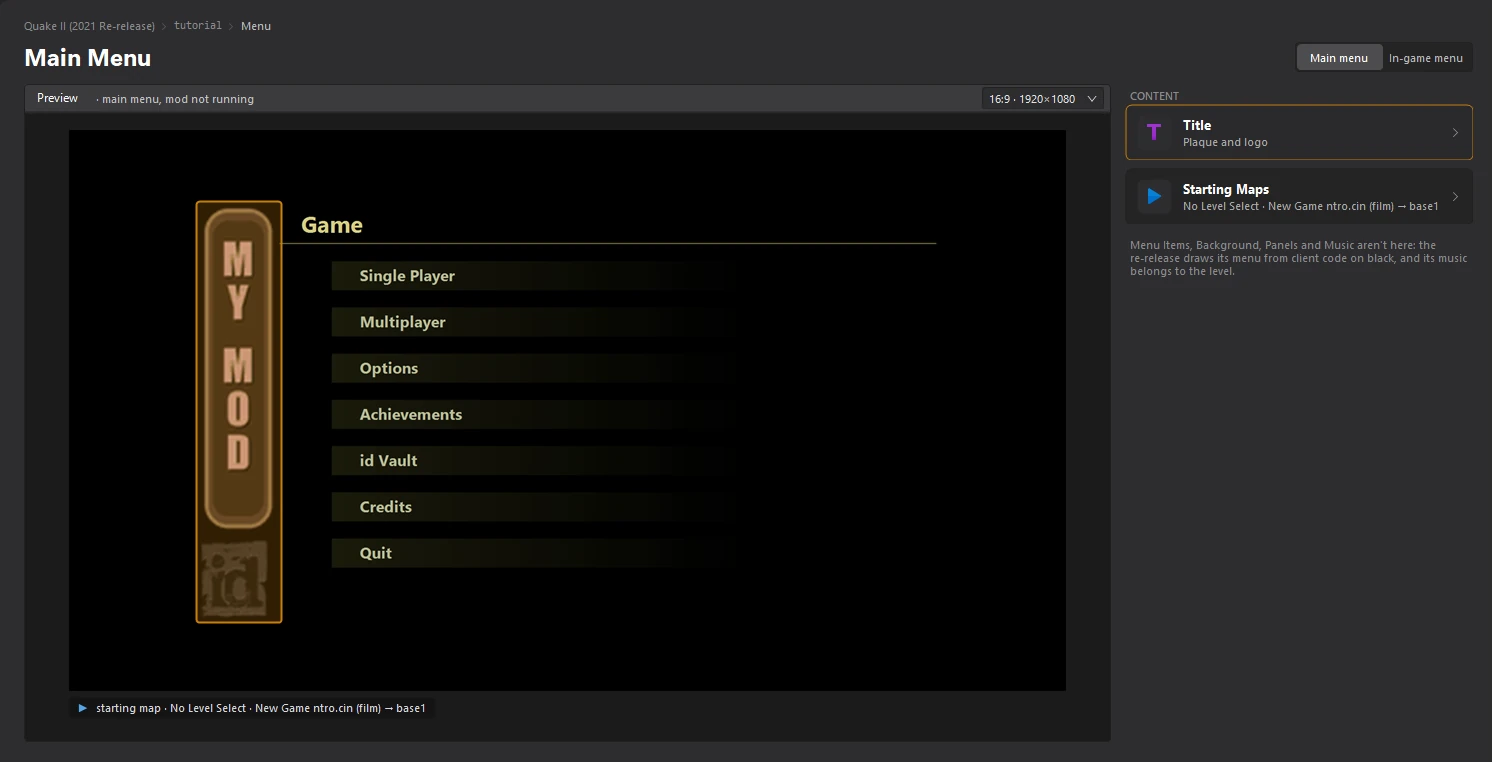The width and height of the screenshot is (1493, 762).
Task: Click the Main Menu page heading
Action: tap(88, 58)
